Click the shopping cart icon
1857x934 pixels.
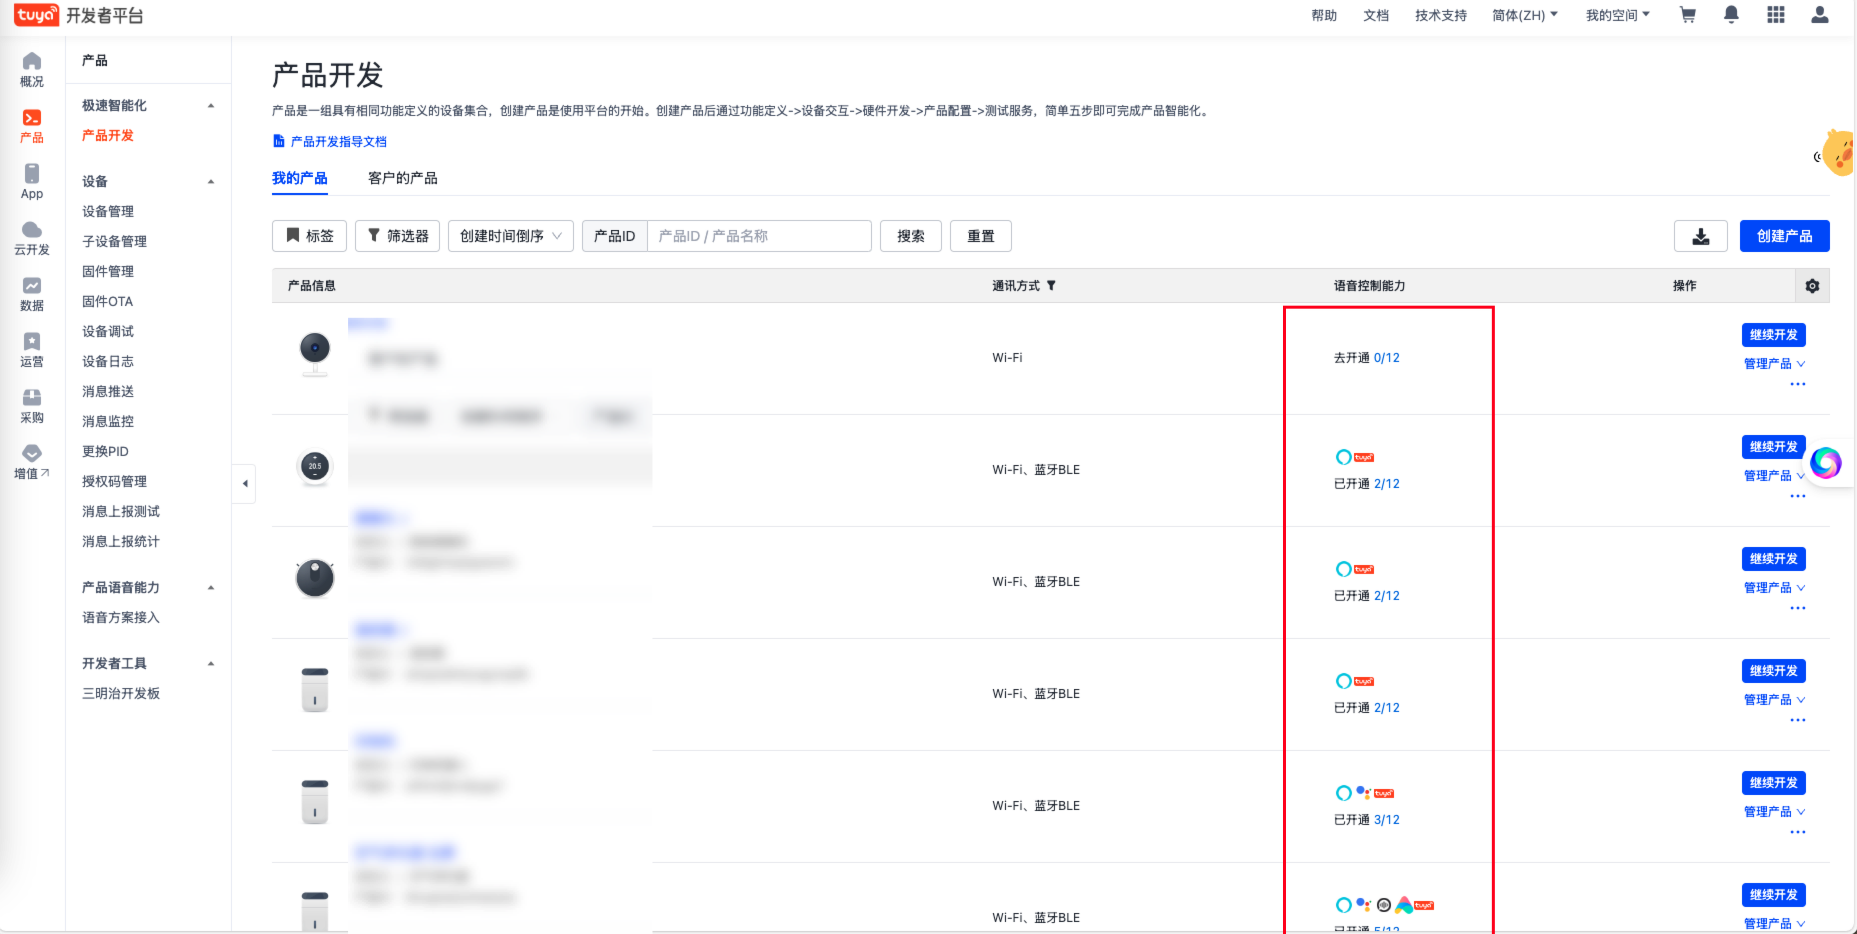pyautogui.click(x=1688, y=15)
